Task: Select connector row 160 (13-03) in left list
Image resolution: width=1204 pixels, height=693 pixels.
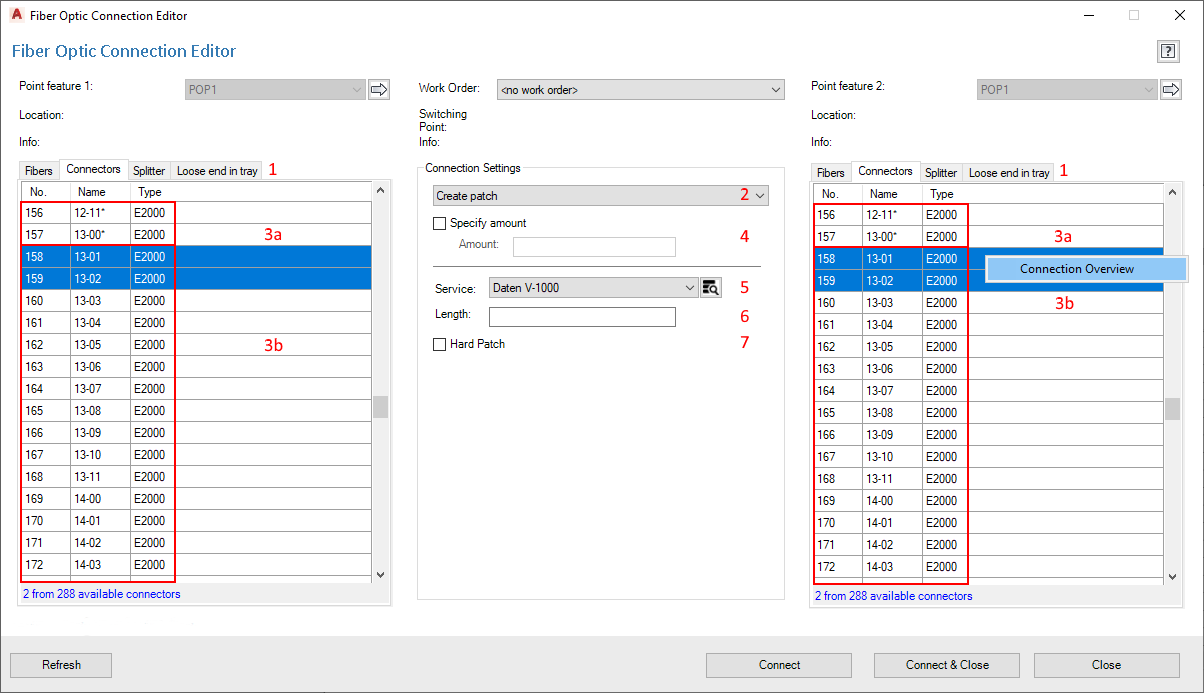Action: coord(196,301)
